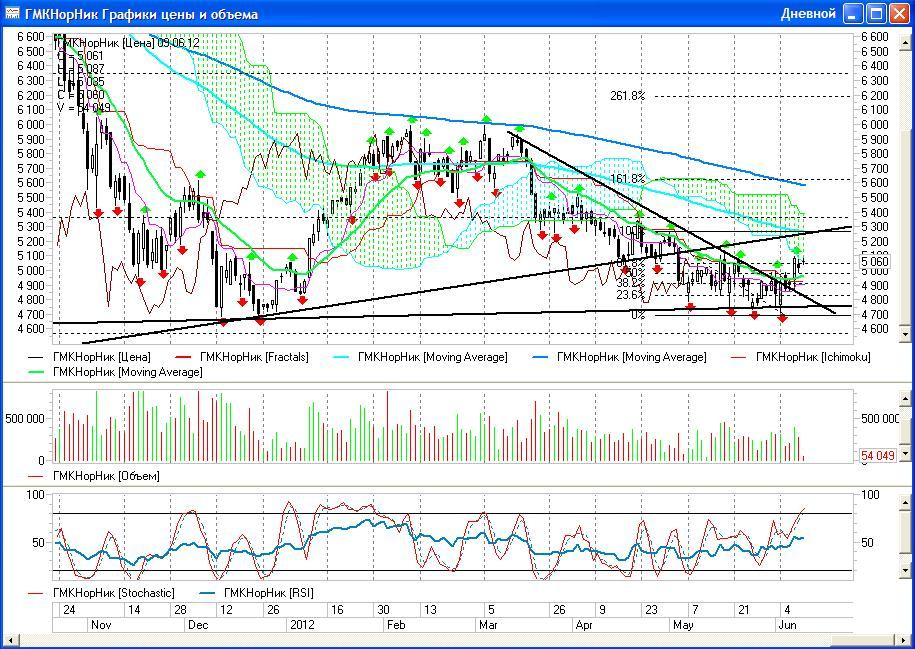
Task: Click '50' on right Stochastic axis
Action: pyautogui.click(x=867, y=543)
